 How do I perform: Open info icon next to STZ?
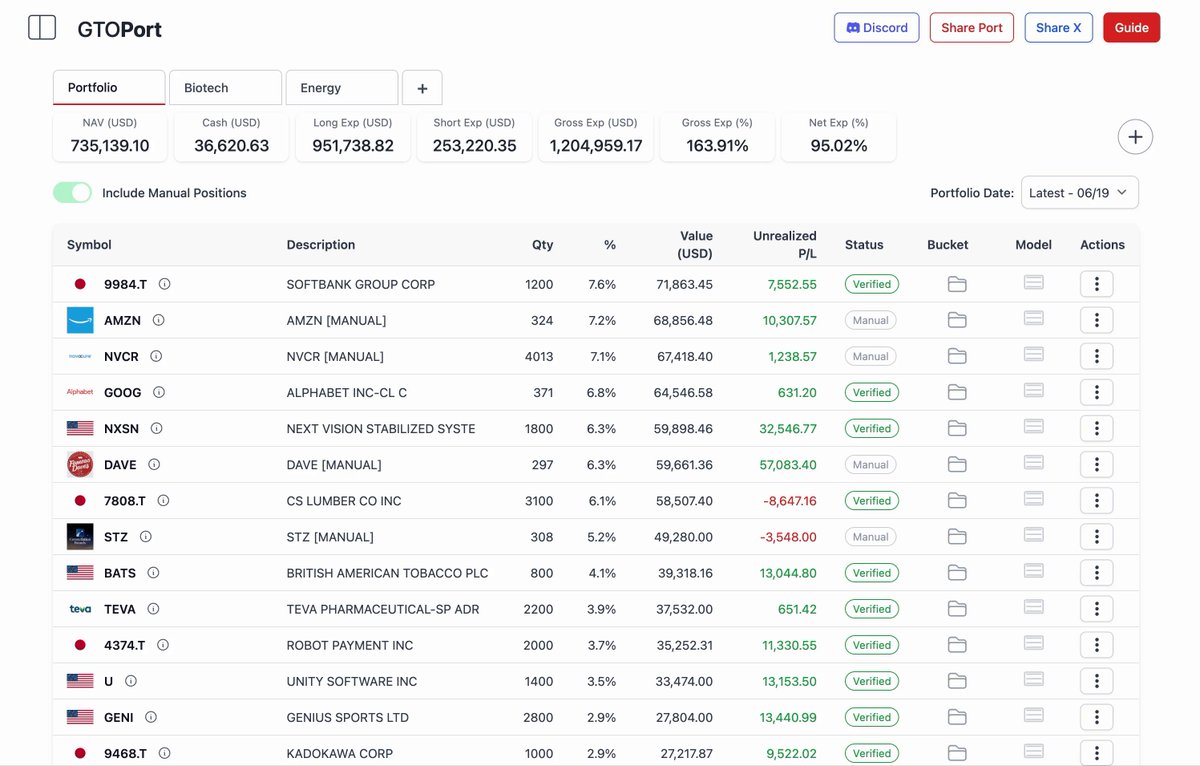click(145, 536)
